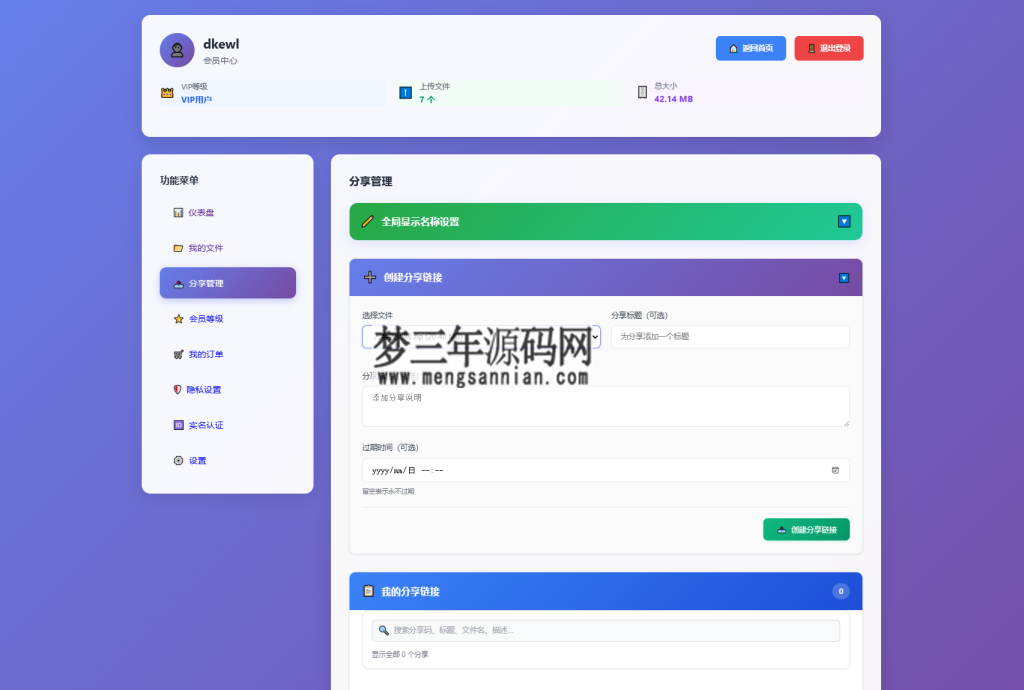
Task: Open the 设置 gear icon
Action: click(177, 460)
